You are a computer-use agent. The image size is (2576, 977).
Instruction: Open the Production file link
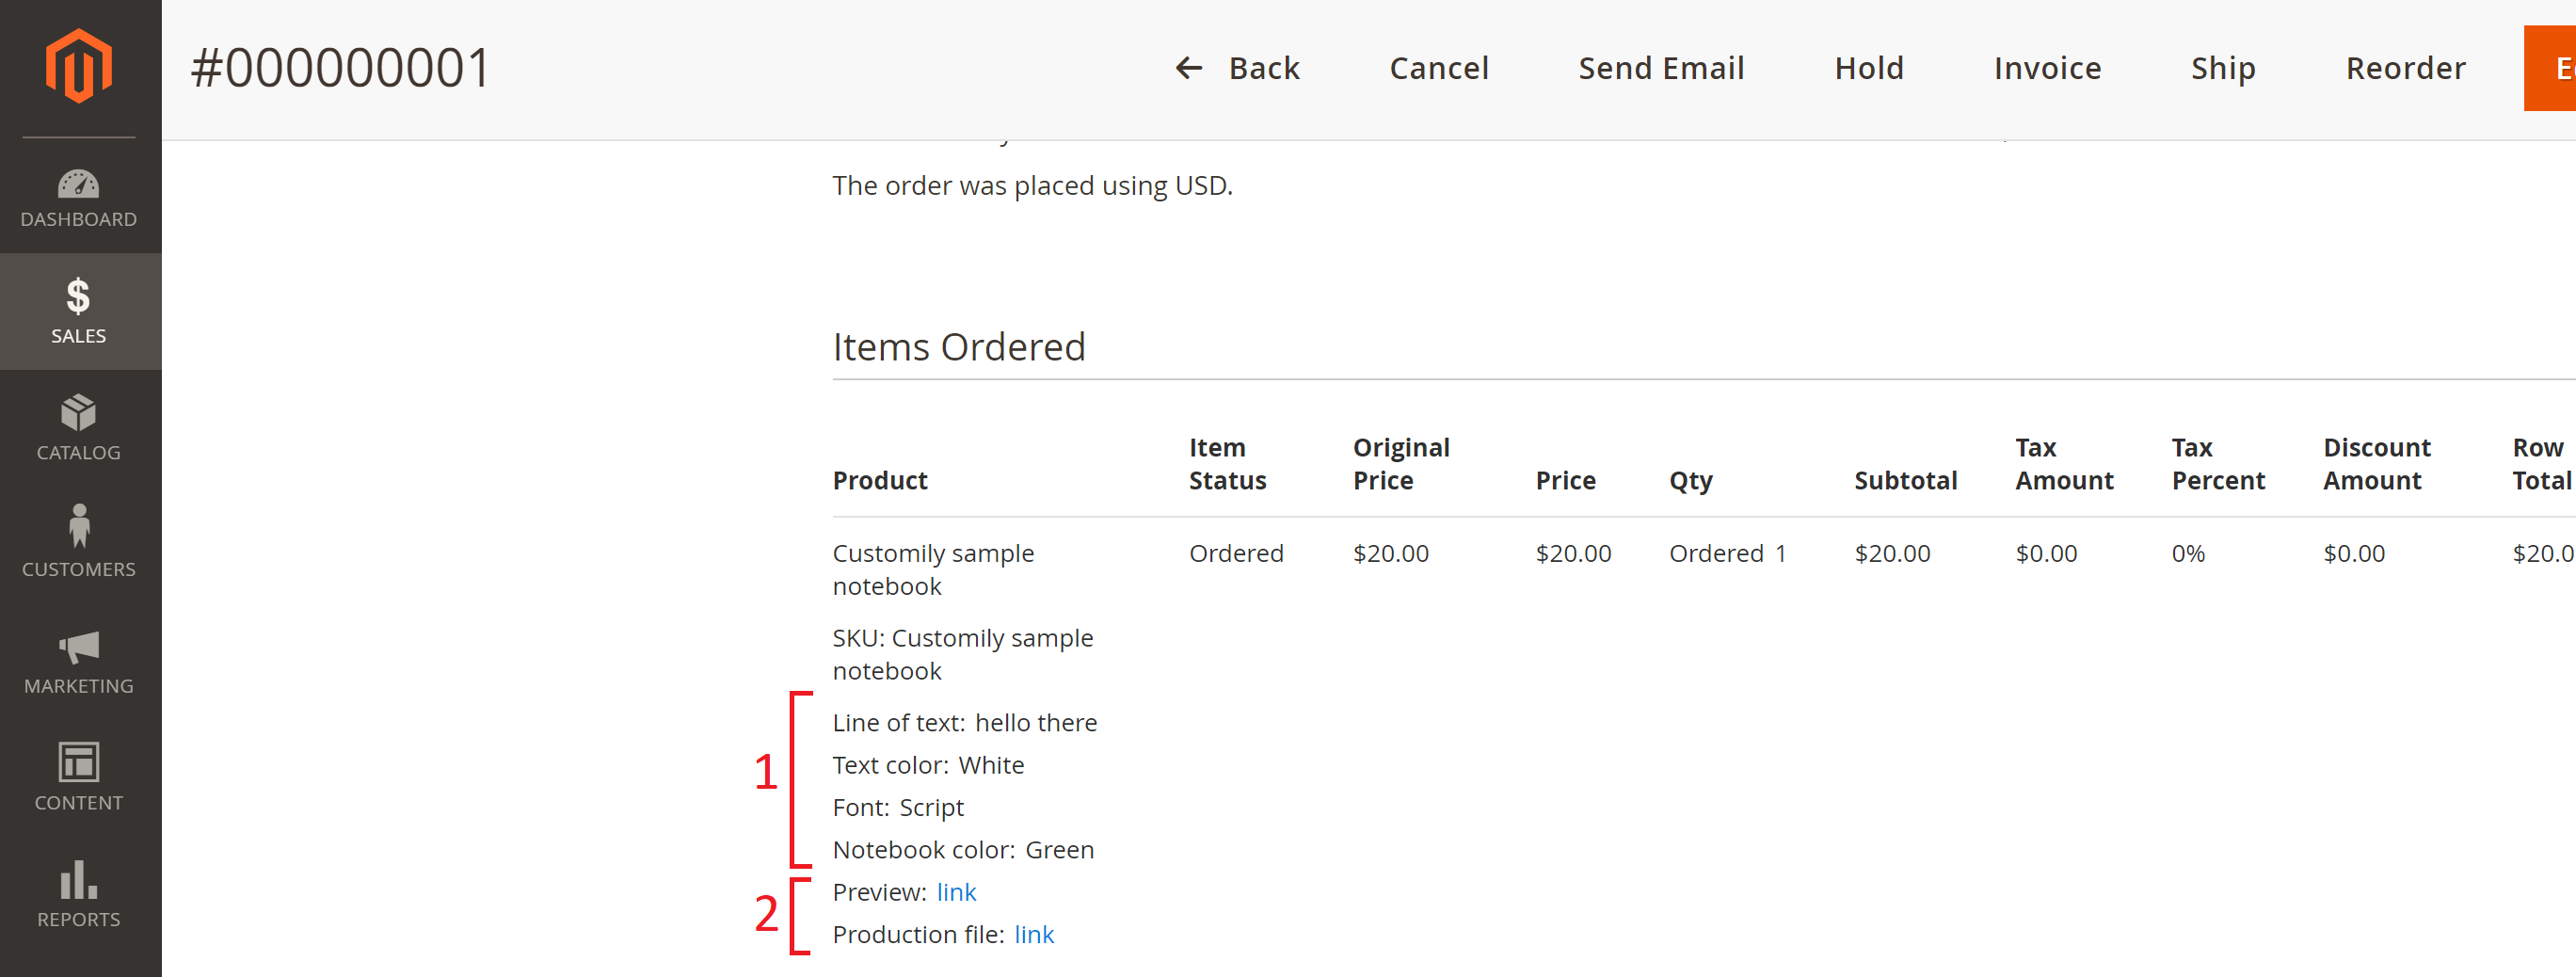tap(1033, 934)
